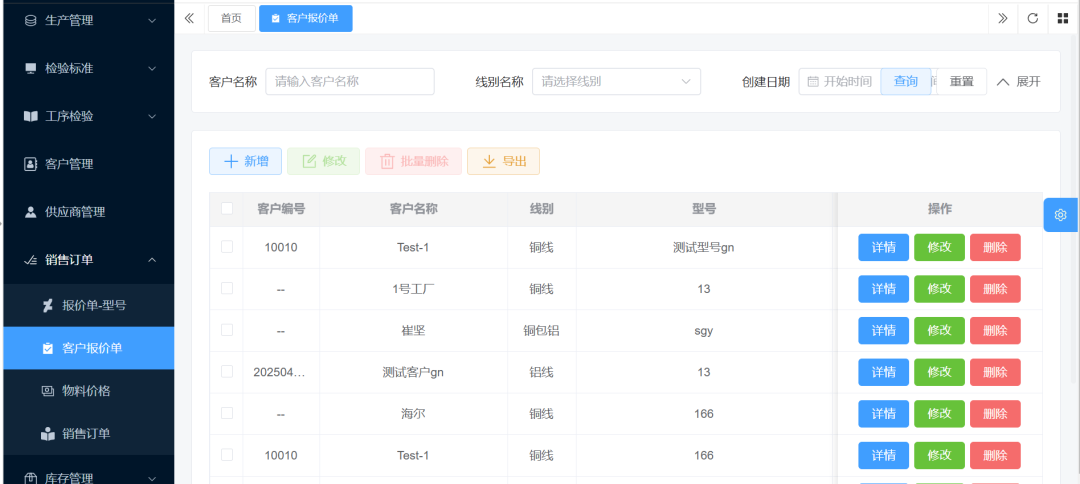The image size is (1080, 484).
Task: Focus the 客户名称 input field
Action: tap(349, 82)
